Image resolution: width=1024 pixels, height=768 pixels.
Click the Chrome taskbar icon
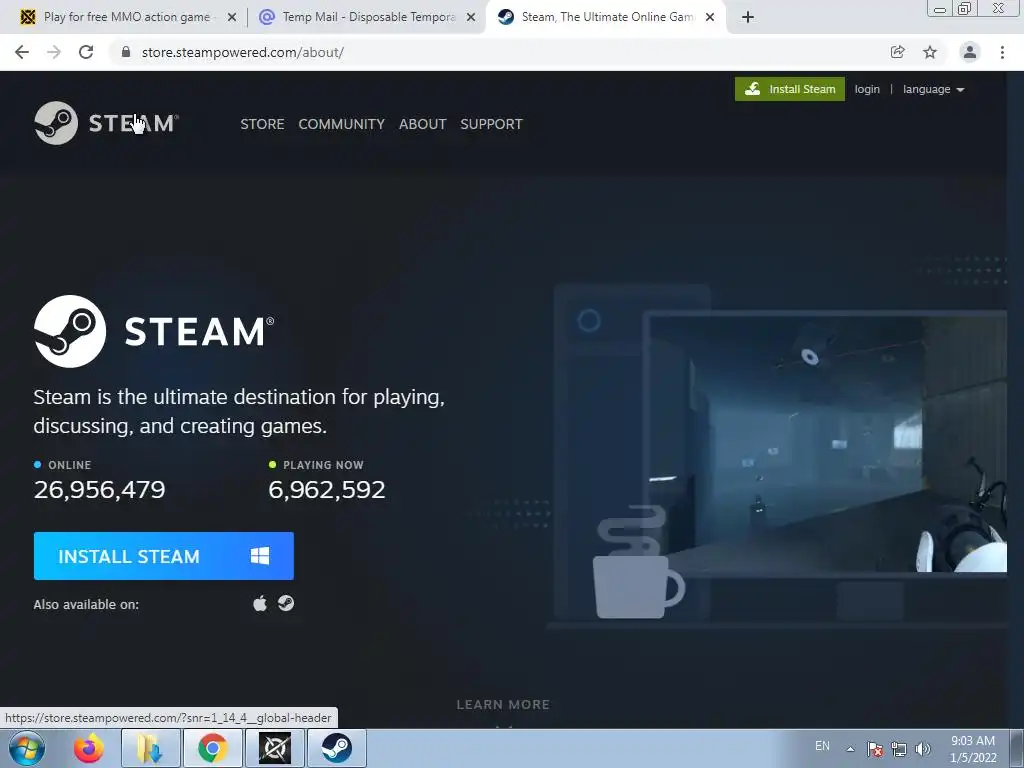tap(213, 748)
